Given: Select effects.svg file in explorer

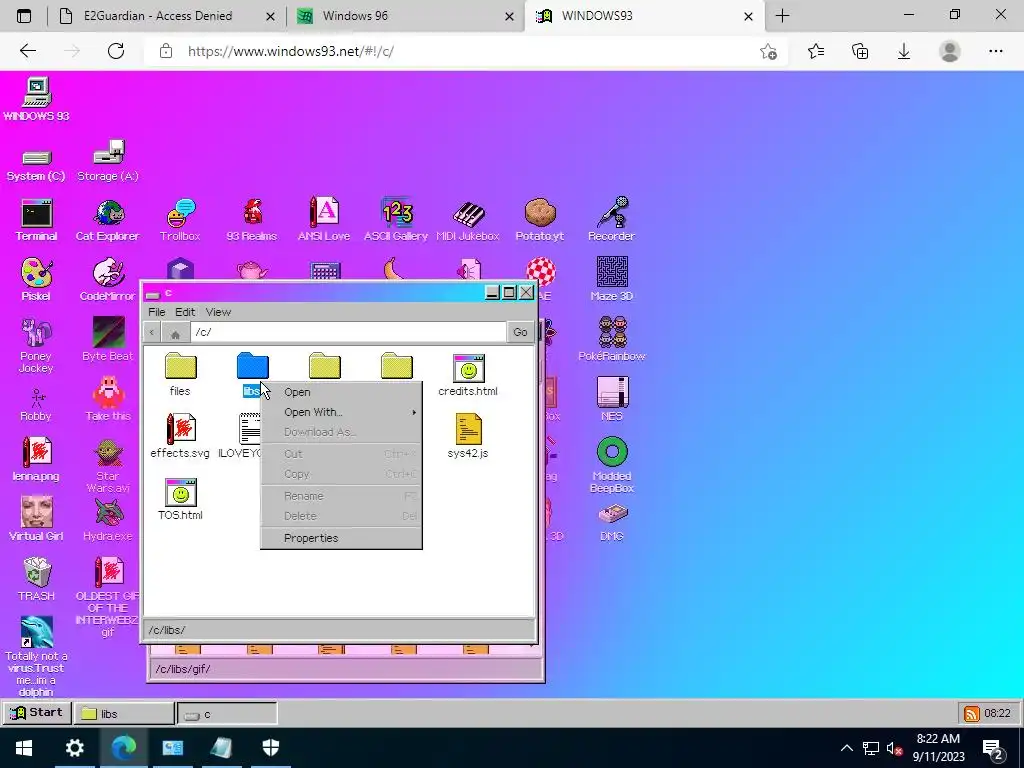Looking at the screenshot, I should (x=180, y=436).
